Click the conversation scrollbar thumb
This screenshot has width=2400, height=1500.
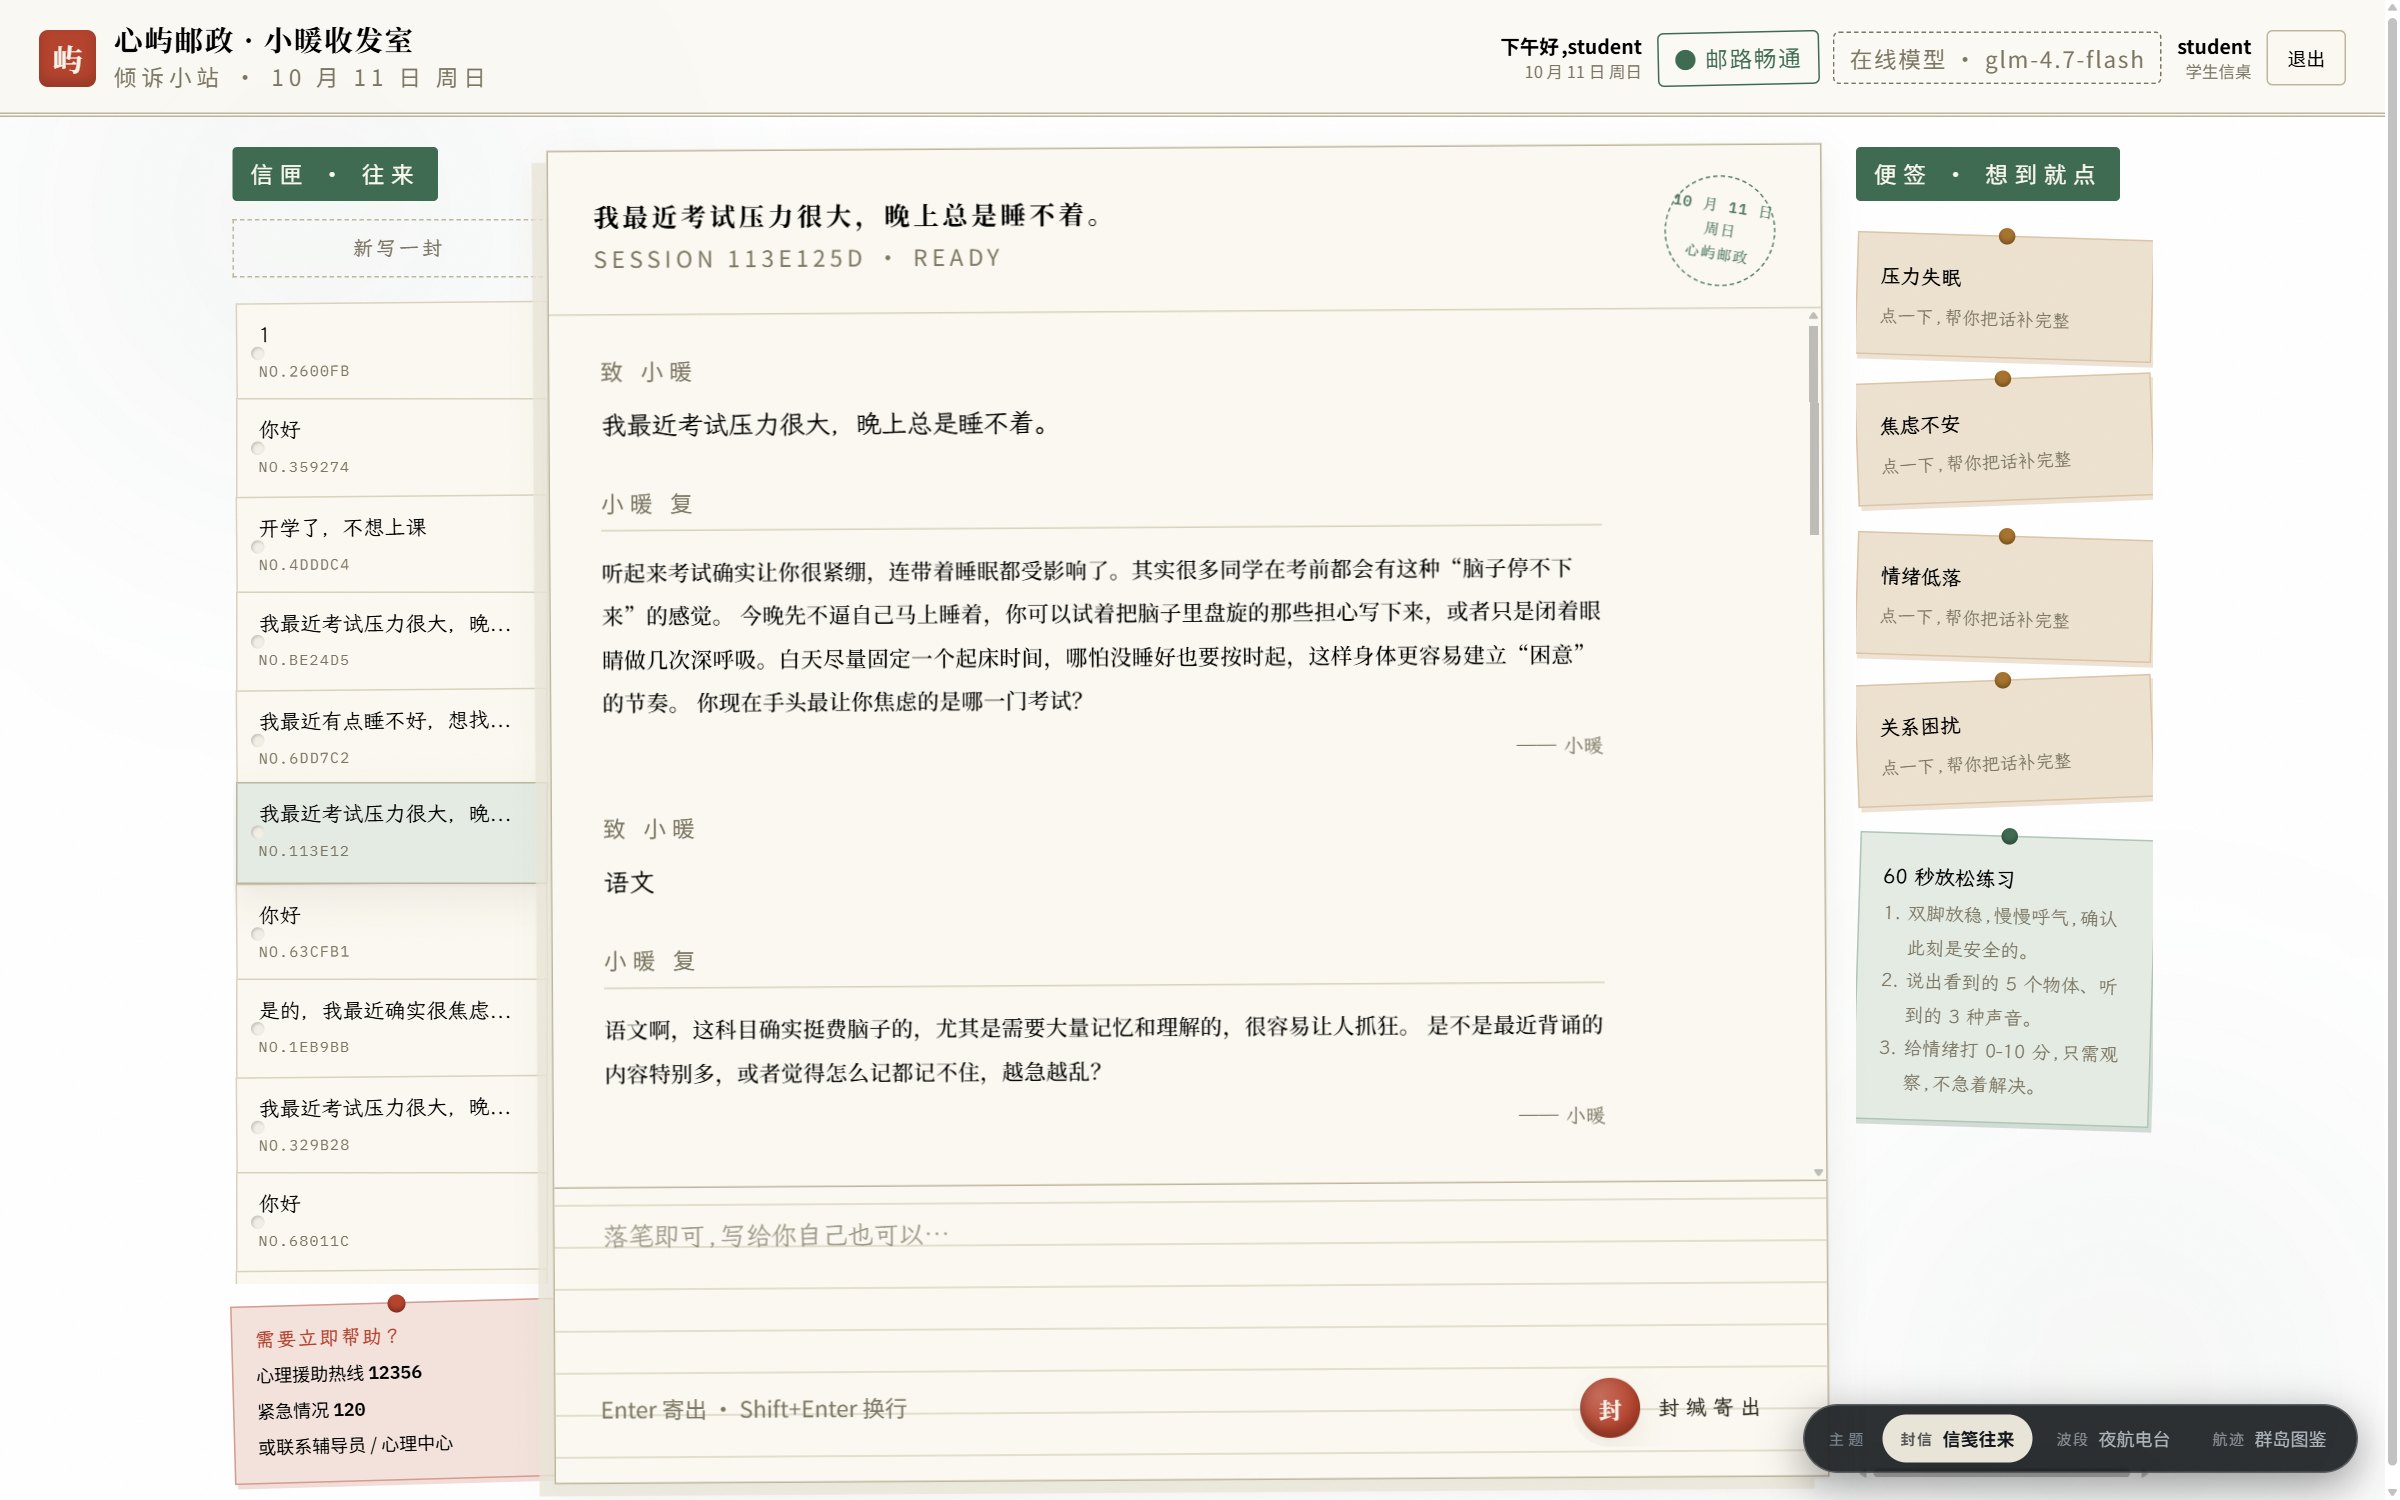pos(1813,430)
